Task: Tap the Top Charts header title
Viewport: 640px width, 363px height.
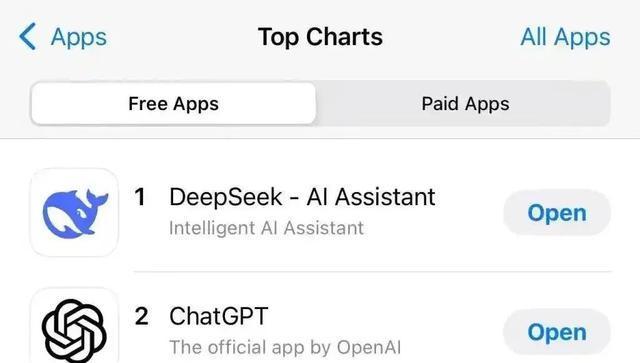Action: point(320,37)
